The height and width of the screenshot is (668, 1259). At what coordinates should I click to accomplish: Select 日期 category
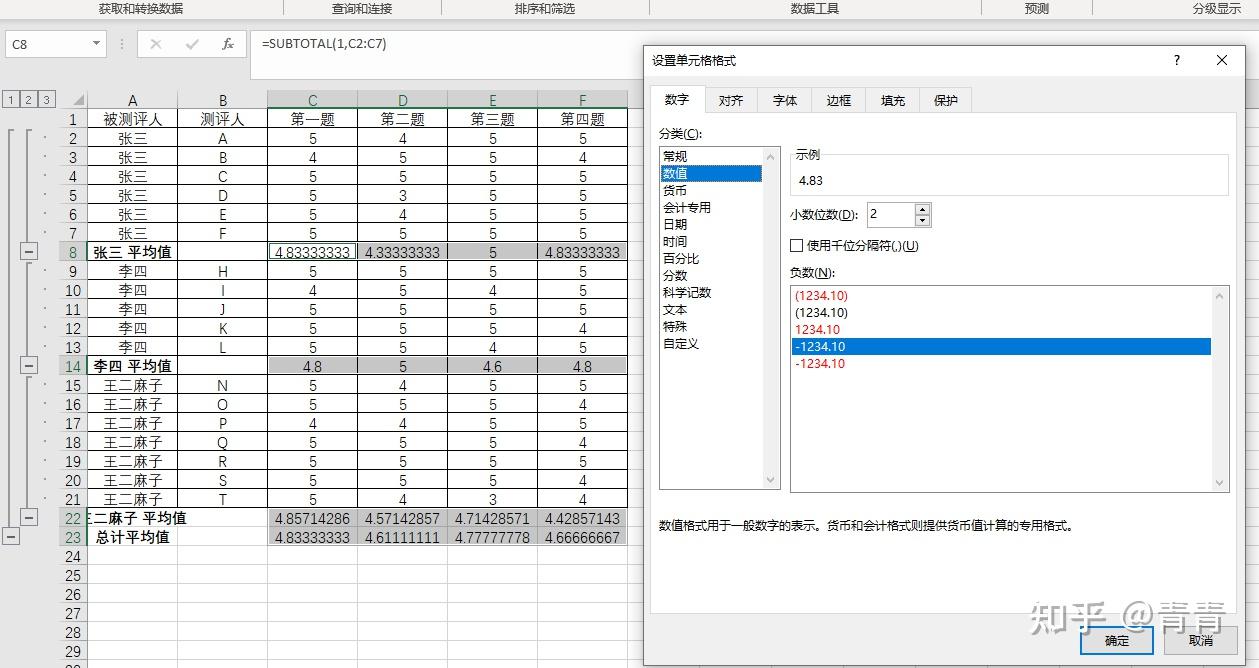(711, 224)
